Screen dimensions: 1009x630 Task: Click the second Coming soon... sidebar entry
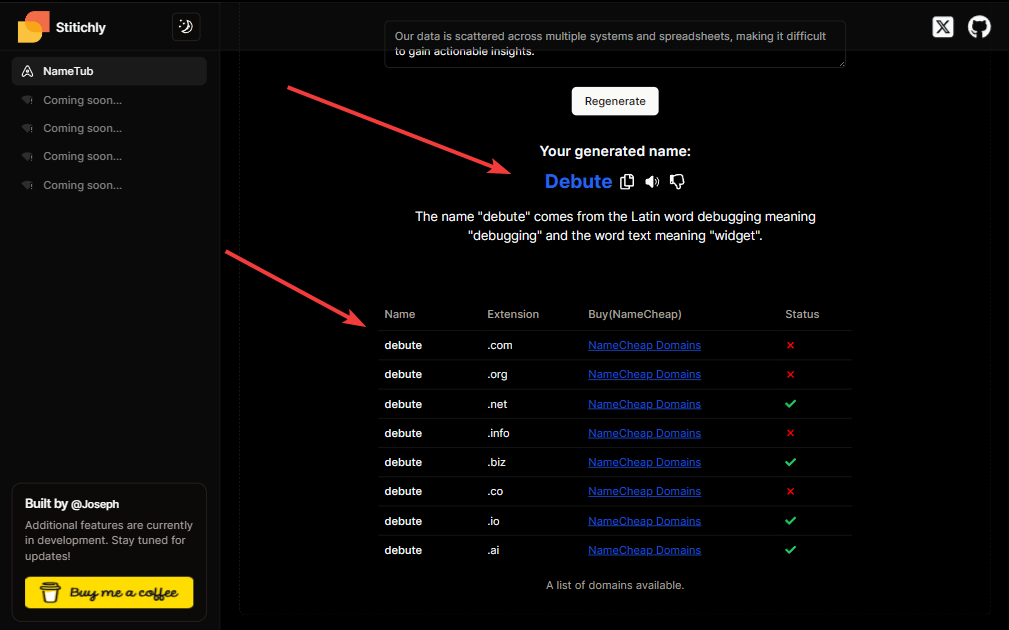82,129
